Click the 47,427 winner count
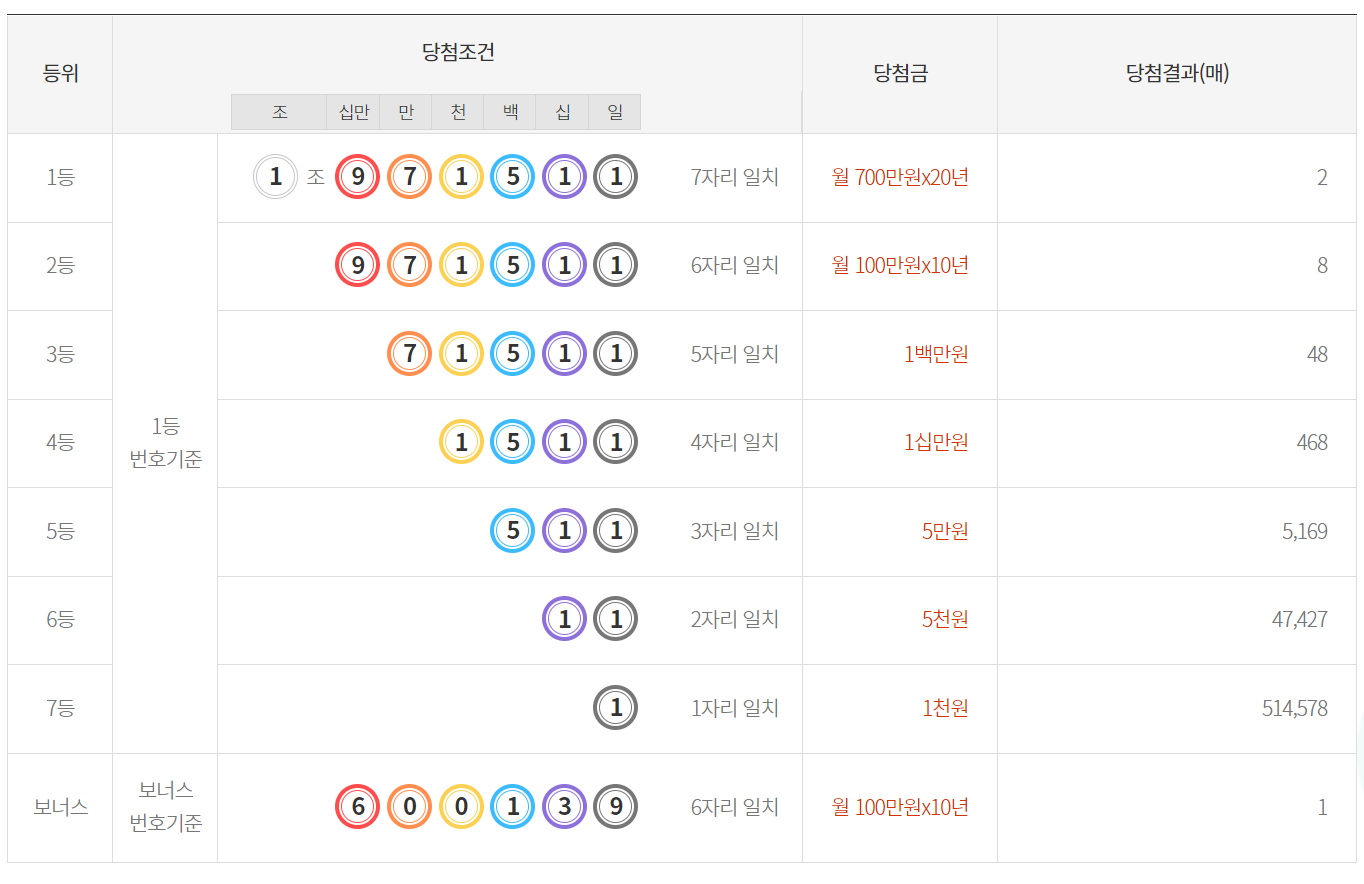Image resolution: width=1364 pixels, height=884 pixels. point(1300,620)
